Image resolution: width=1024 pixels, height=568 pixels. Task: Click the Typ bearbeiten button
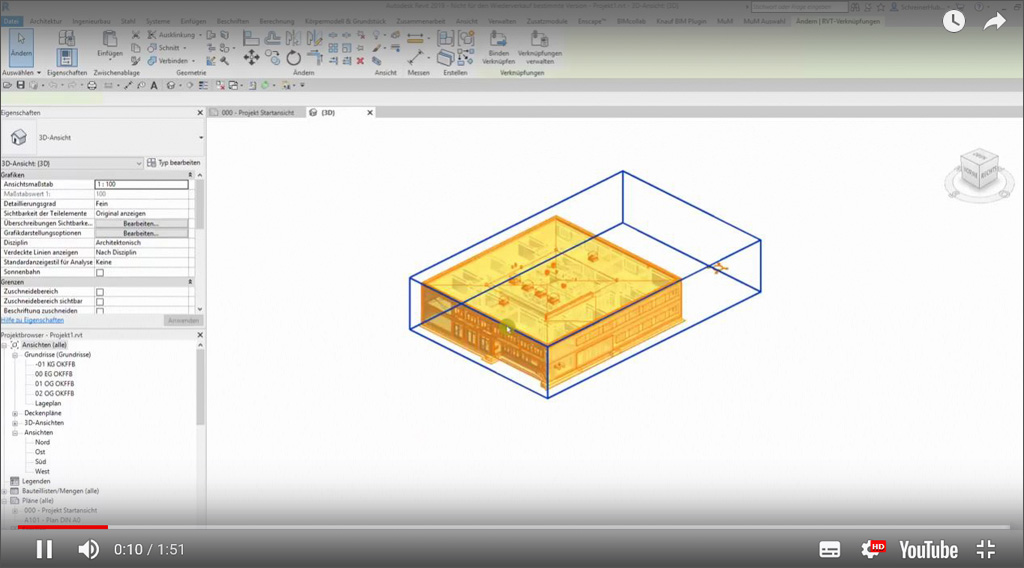pyautogui.click(x=174, y=162)
